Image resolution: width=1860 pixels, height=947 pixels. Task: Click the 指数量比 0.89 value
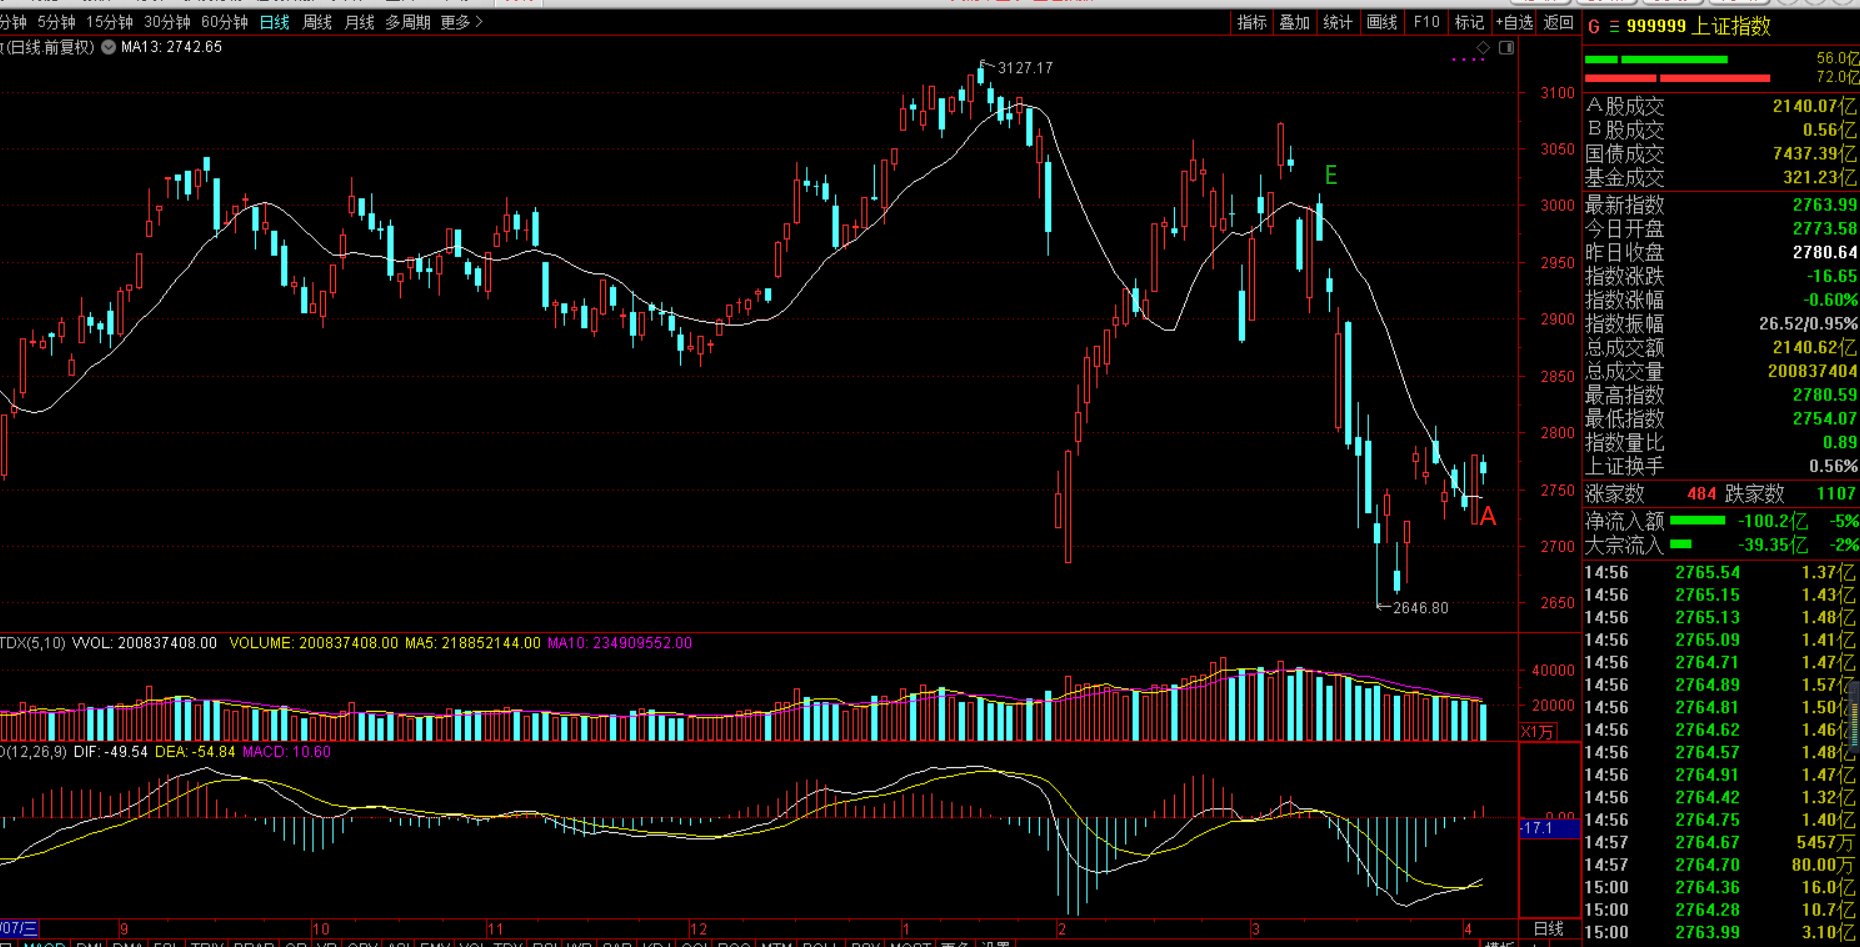click(x=1839, y=443)
